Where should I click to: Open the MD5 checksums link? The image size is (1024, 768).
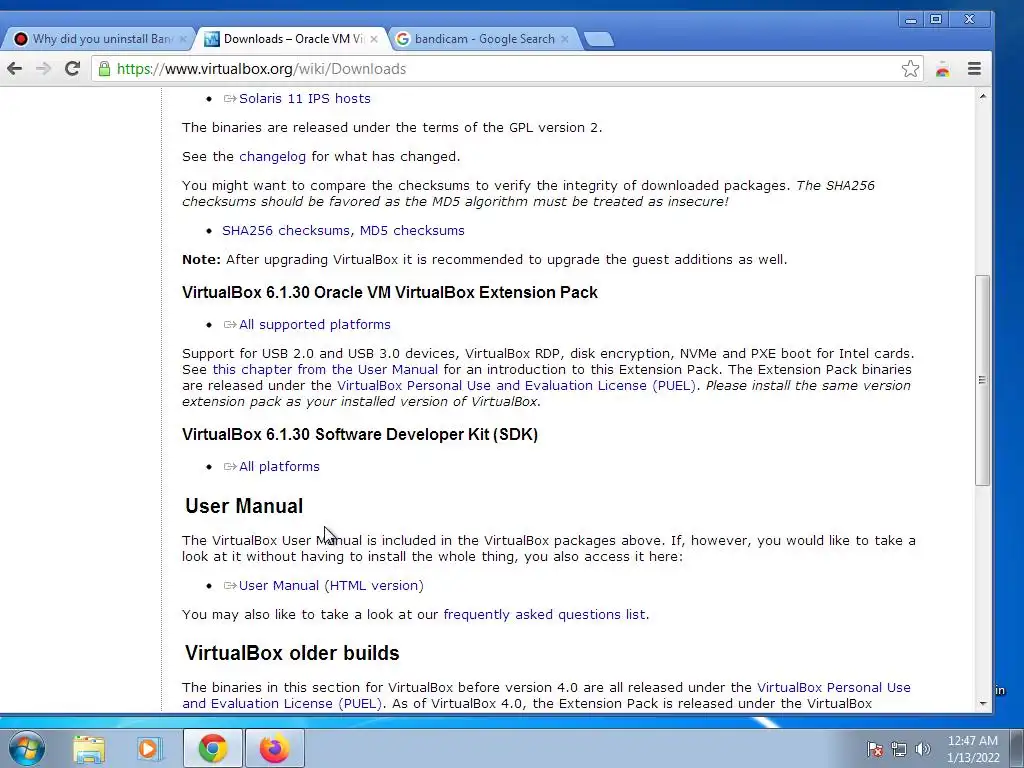(412, 231)
